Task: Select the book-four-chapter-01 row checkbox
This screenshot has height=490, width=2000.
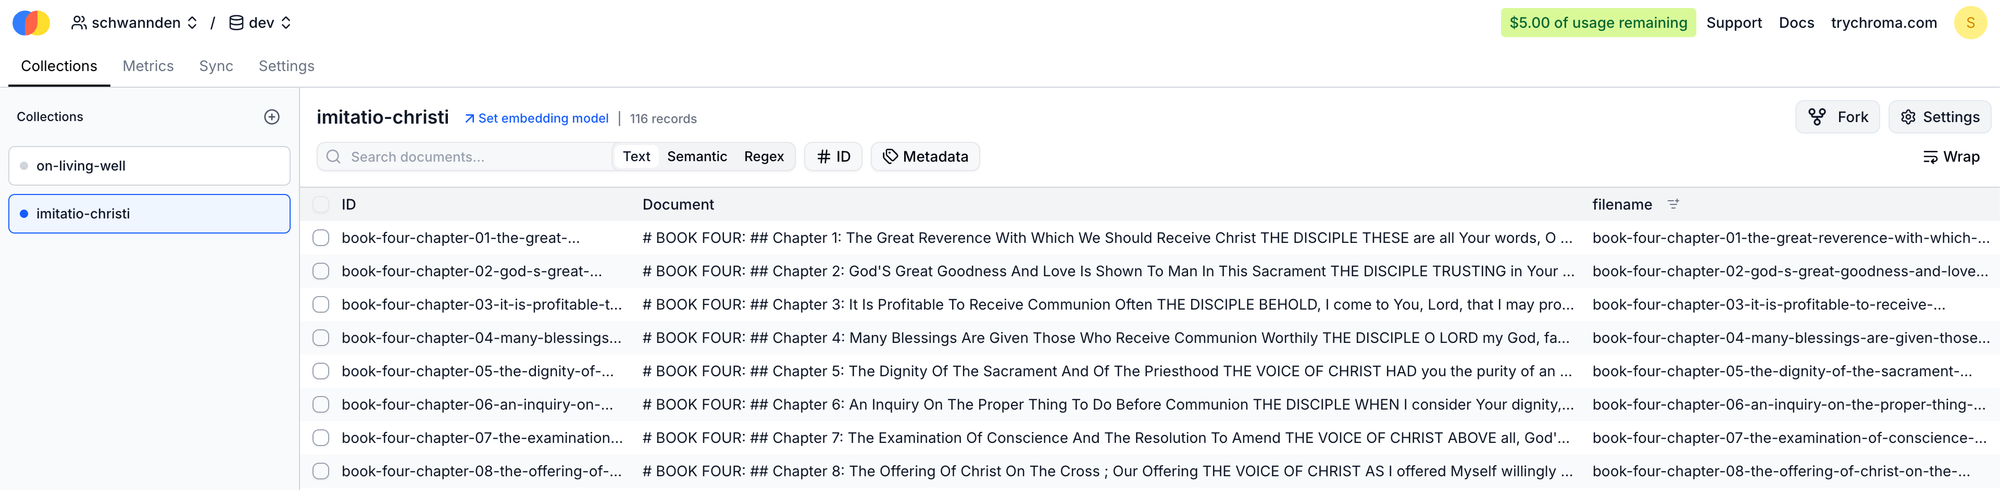Action: [321, 238]
